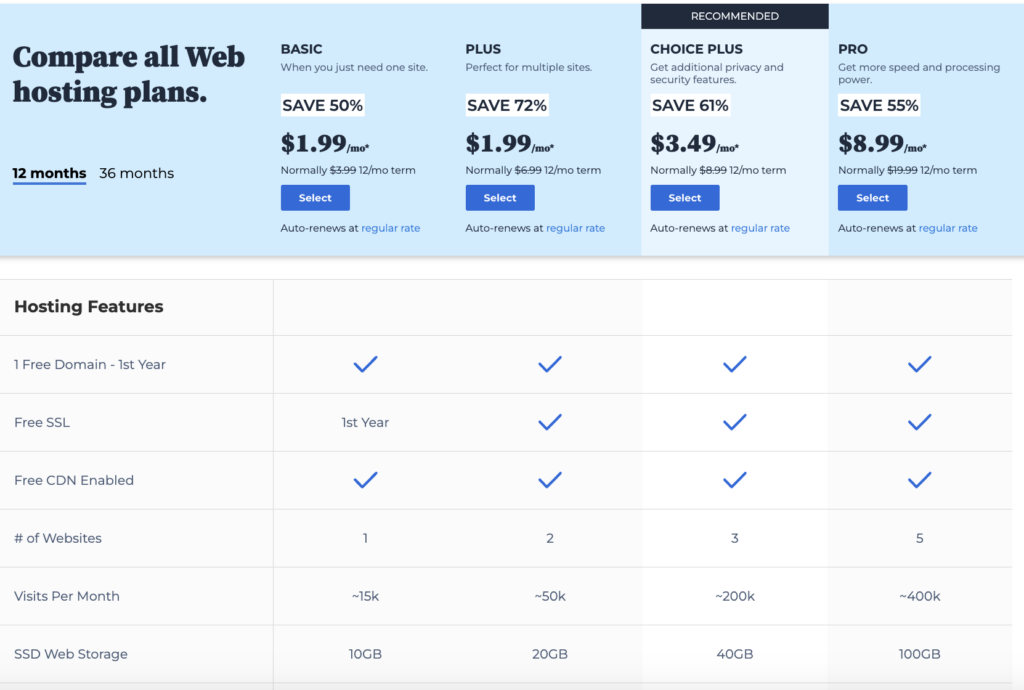Click the Free SSL checkmark under Plus
This screenshot has width=1024, height=690.
(x=549, y=421)
